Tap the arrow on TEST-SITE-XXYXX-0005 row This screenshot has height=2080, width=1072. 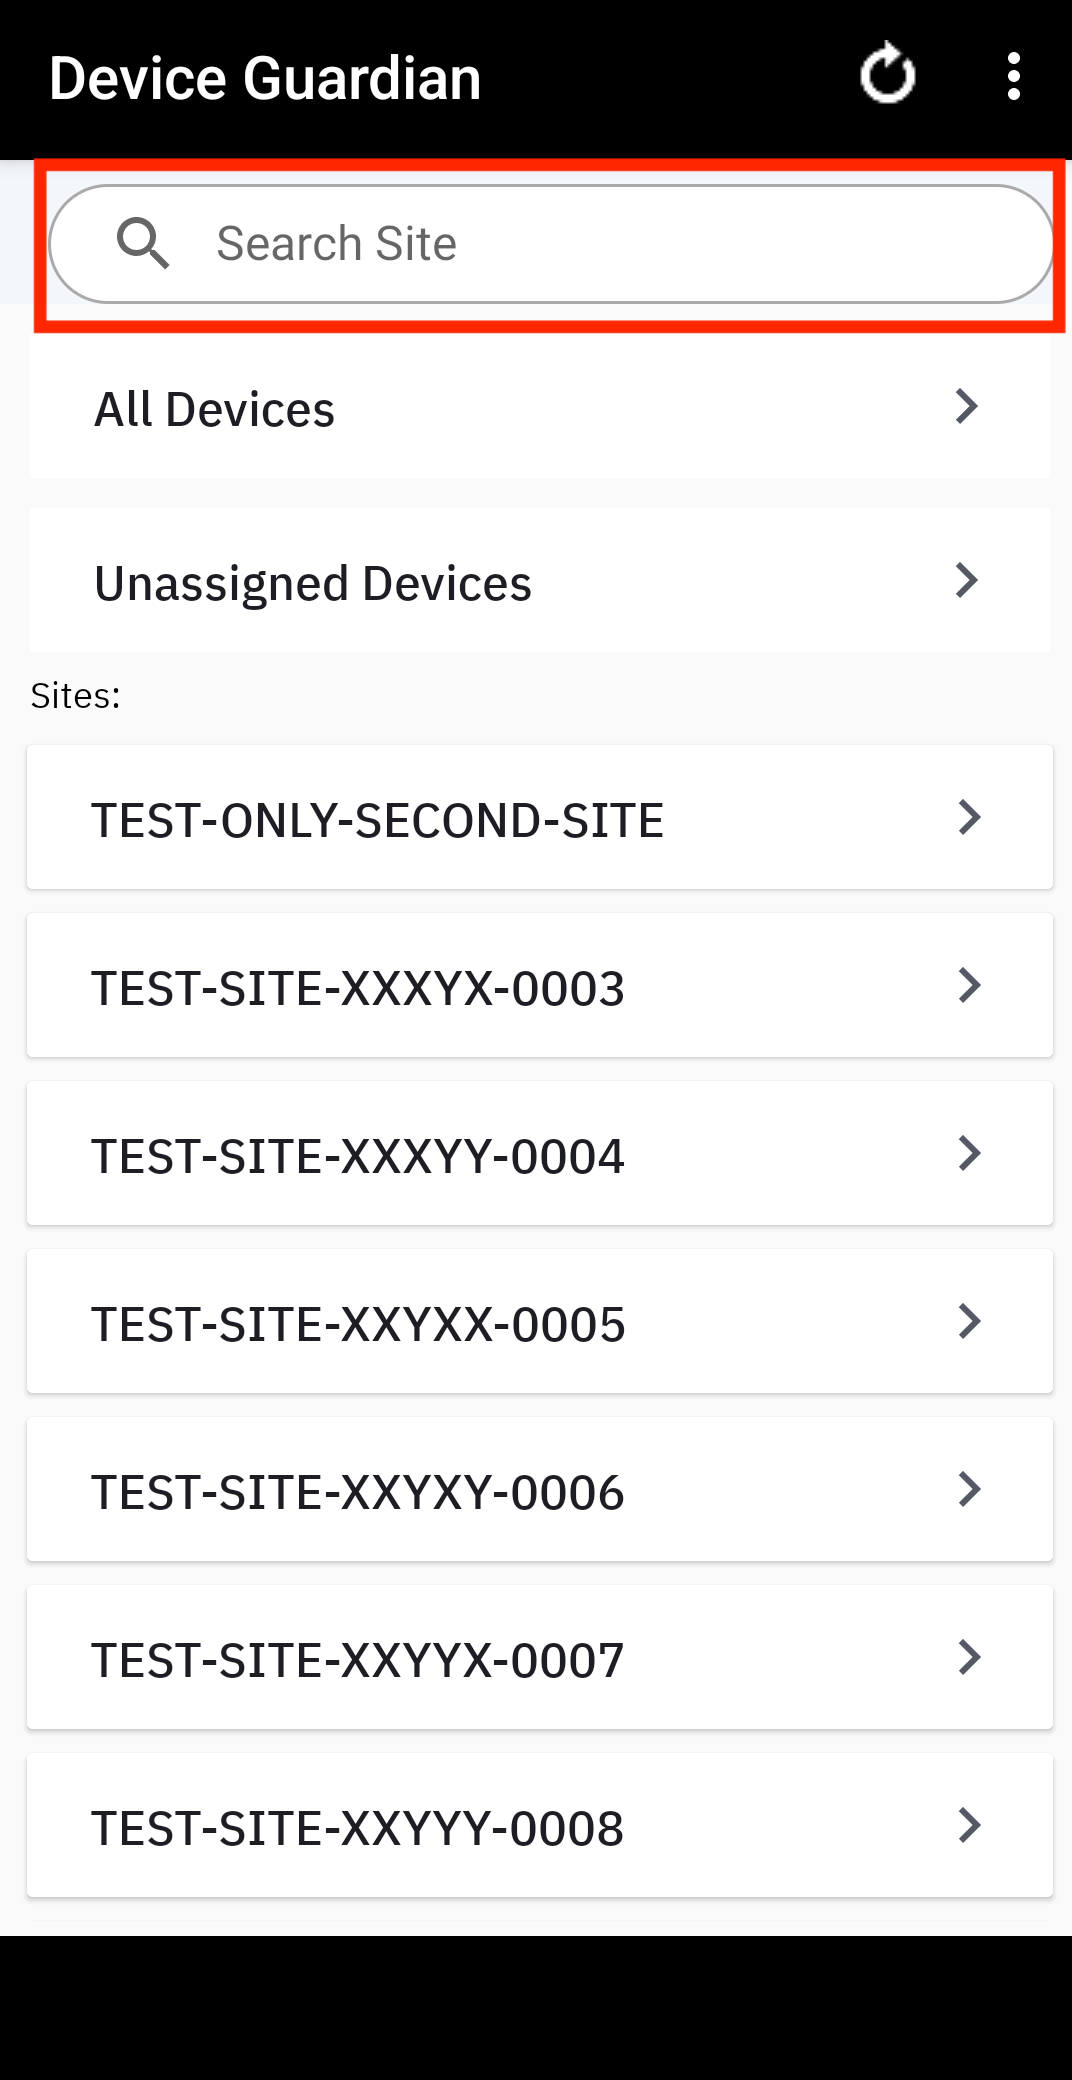(x=969, y=1322)
